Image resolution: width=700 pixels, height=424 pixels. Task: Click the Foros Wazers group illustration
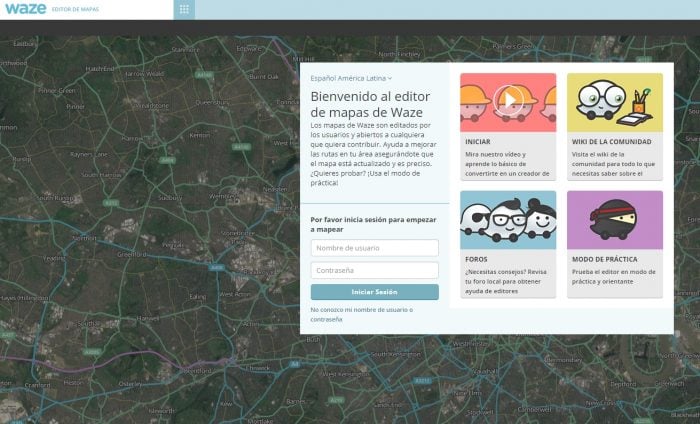click(508, 219)
